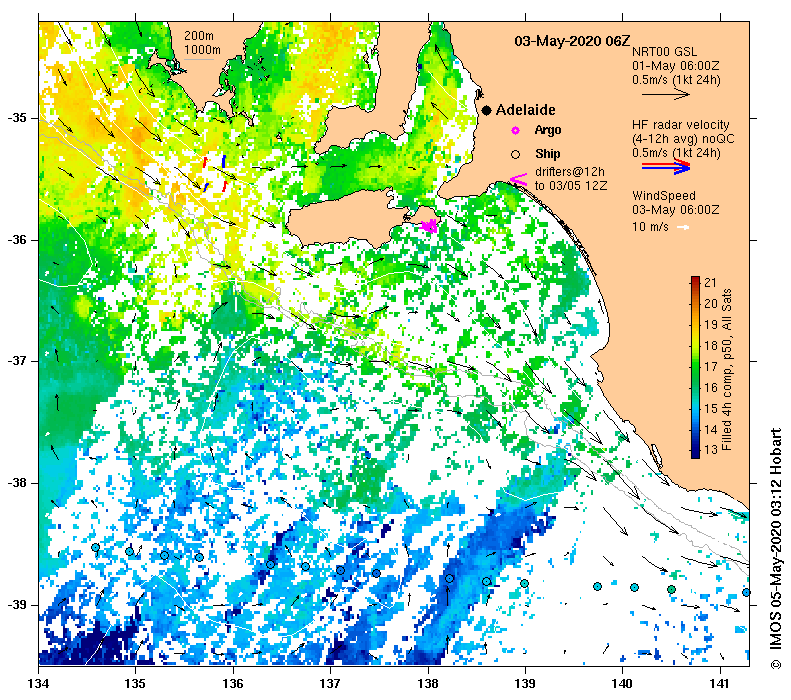This screenshot has width=791, height=700.
Task: Click the 03-May-2020 06Z date title
Action: tap(572, 41)
